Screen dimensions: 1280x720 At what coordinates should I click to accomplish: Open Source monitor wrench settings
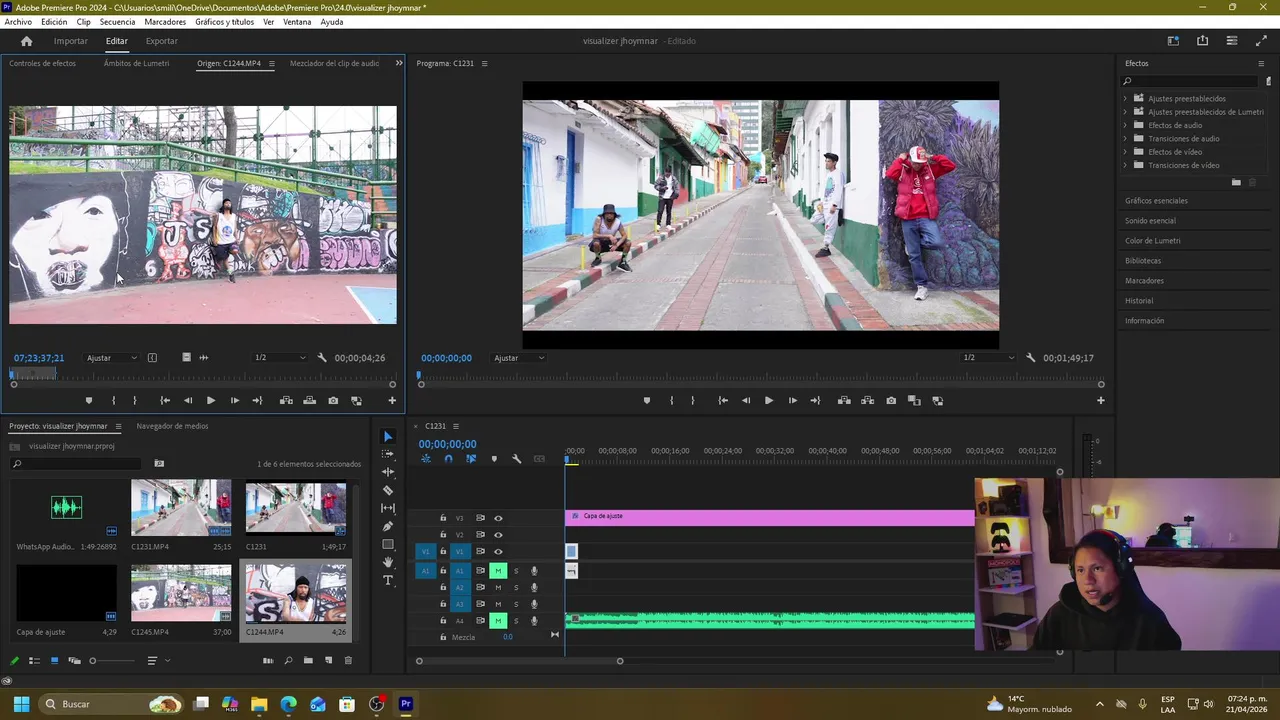tap(322, 358)
